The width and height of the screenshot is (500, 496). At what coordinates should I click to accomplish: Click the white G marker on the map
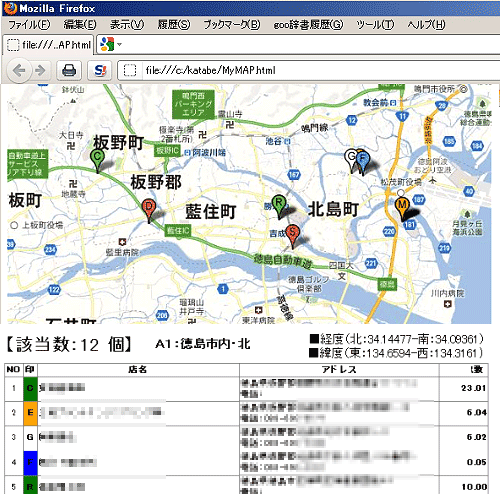350,160
